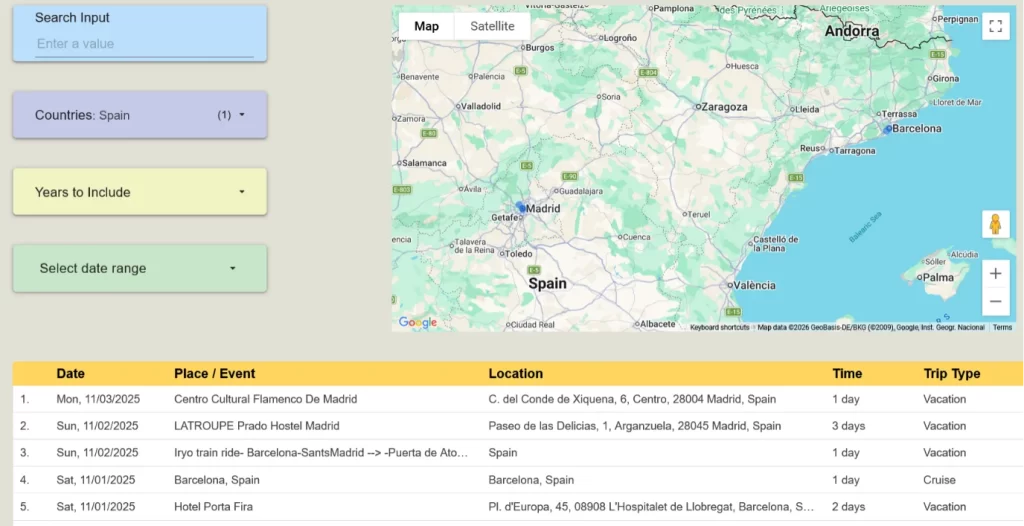Open Keyboard shortcuts on the map
Image resolution: width=1024 pixels, height=526 pixels.
coord(720,327)
